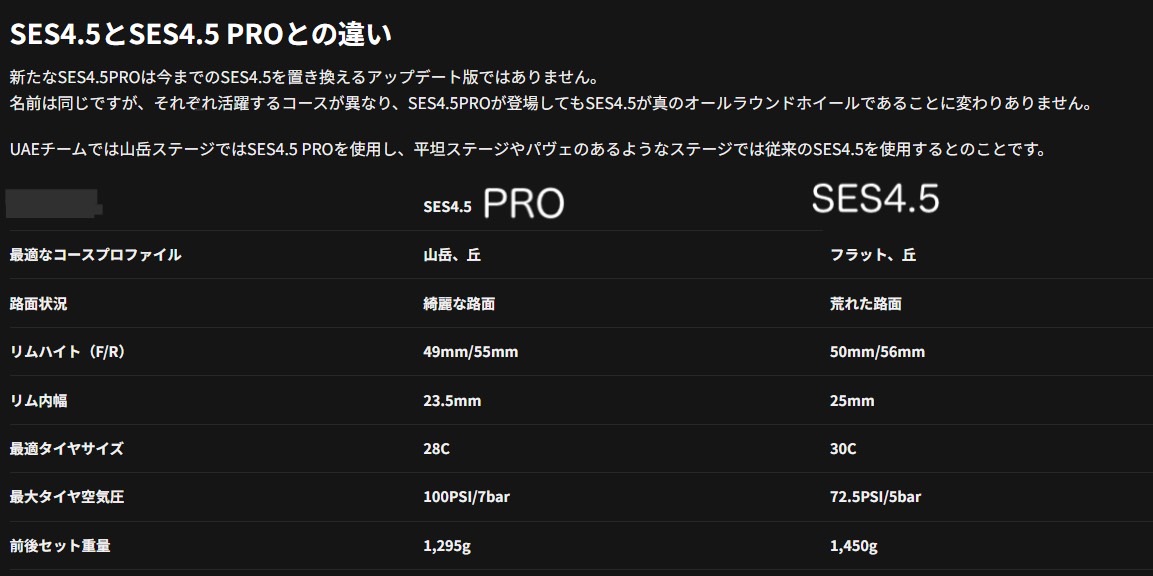Click the リムハイト(F/R) row label
The height and width of the screenshot is (576, 1153).
point(68,352)
